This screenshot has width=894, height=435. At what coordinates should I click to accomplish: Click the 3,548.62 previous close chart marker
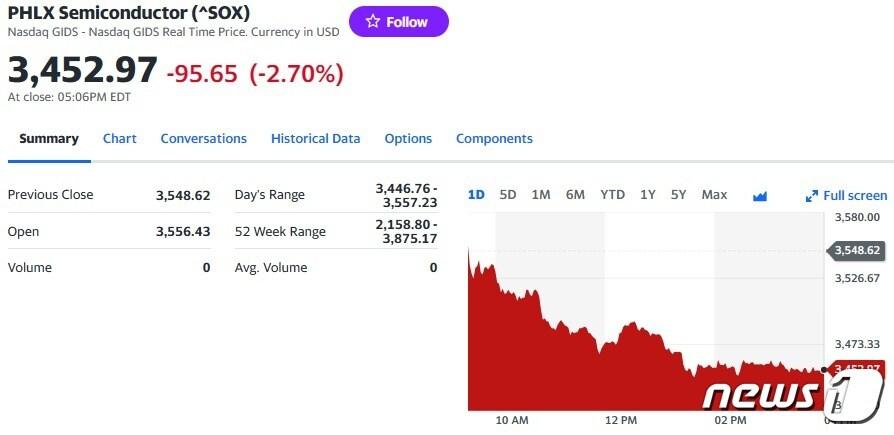pyautogui.click(x=855, y=250)
